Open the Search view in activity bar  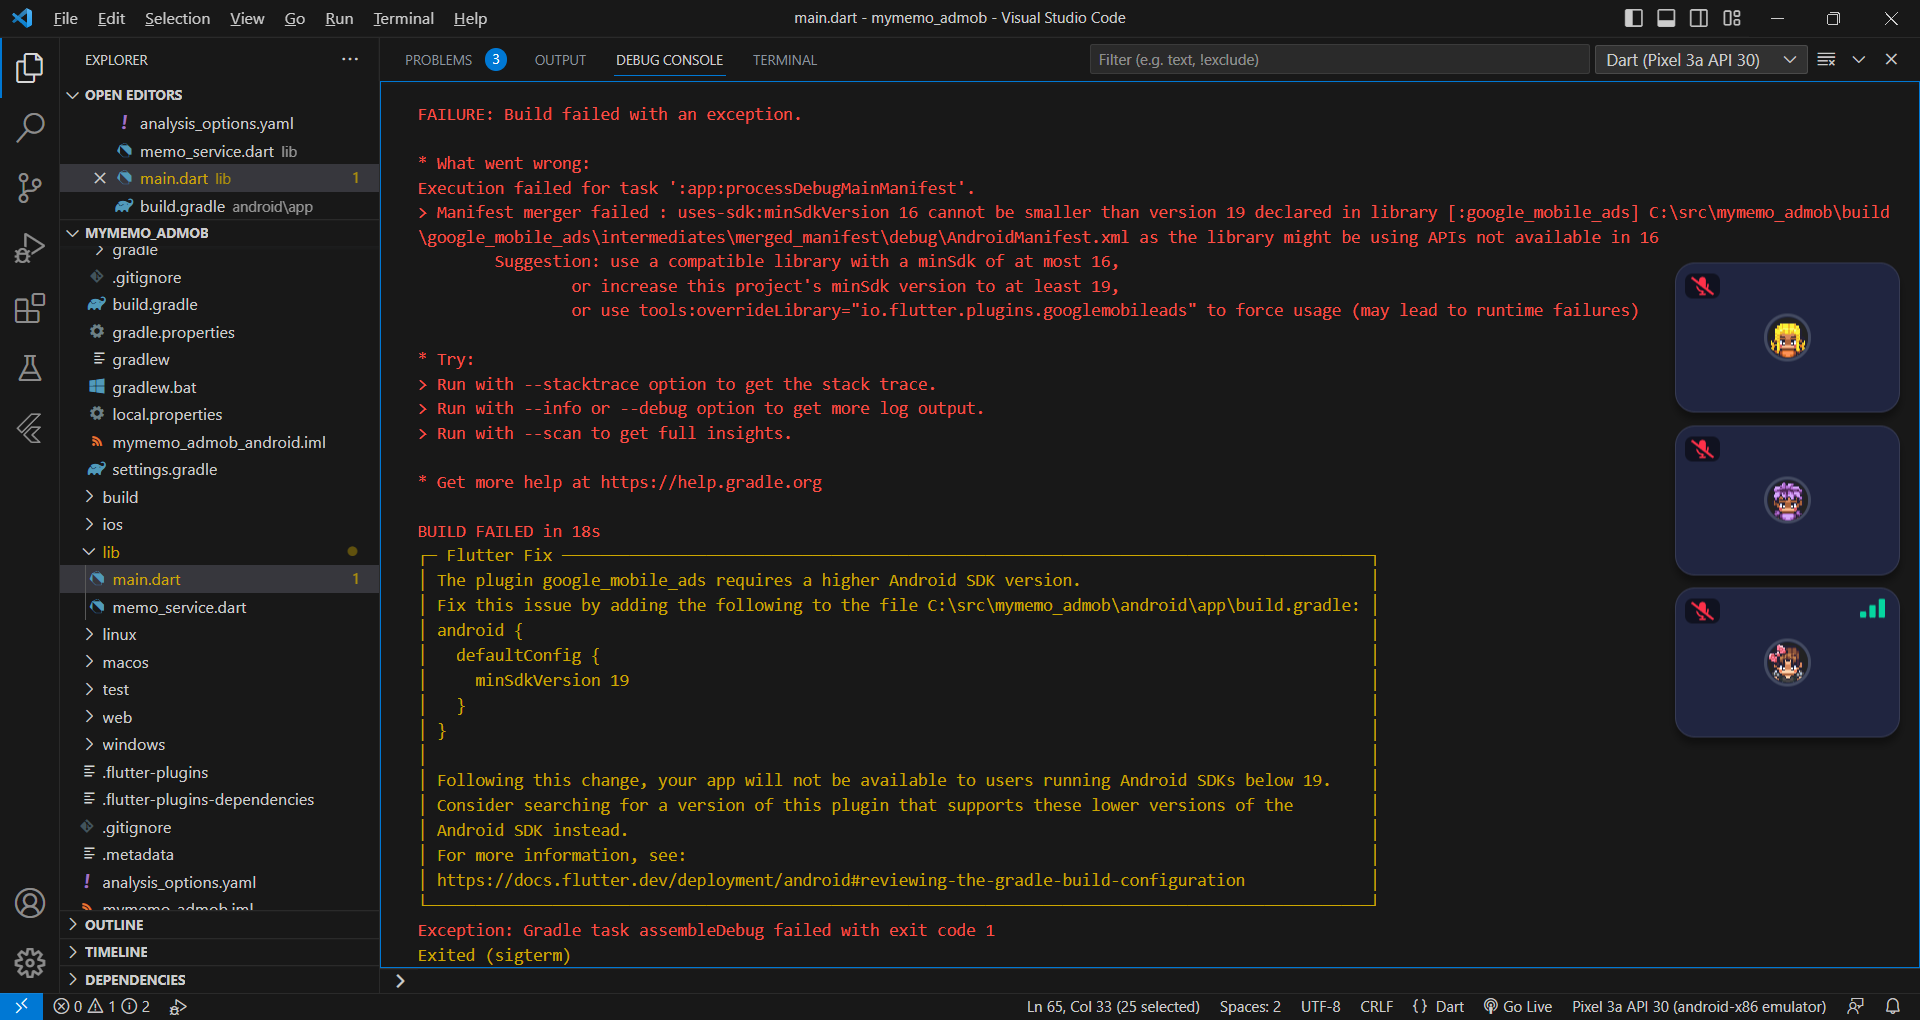30,128
